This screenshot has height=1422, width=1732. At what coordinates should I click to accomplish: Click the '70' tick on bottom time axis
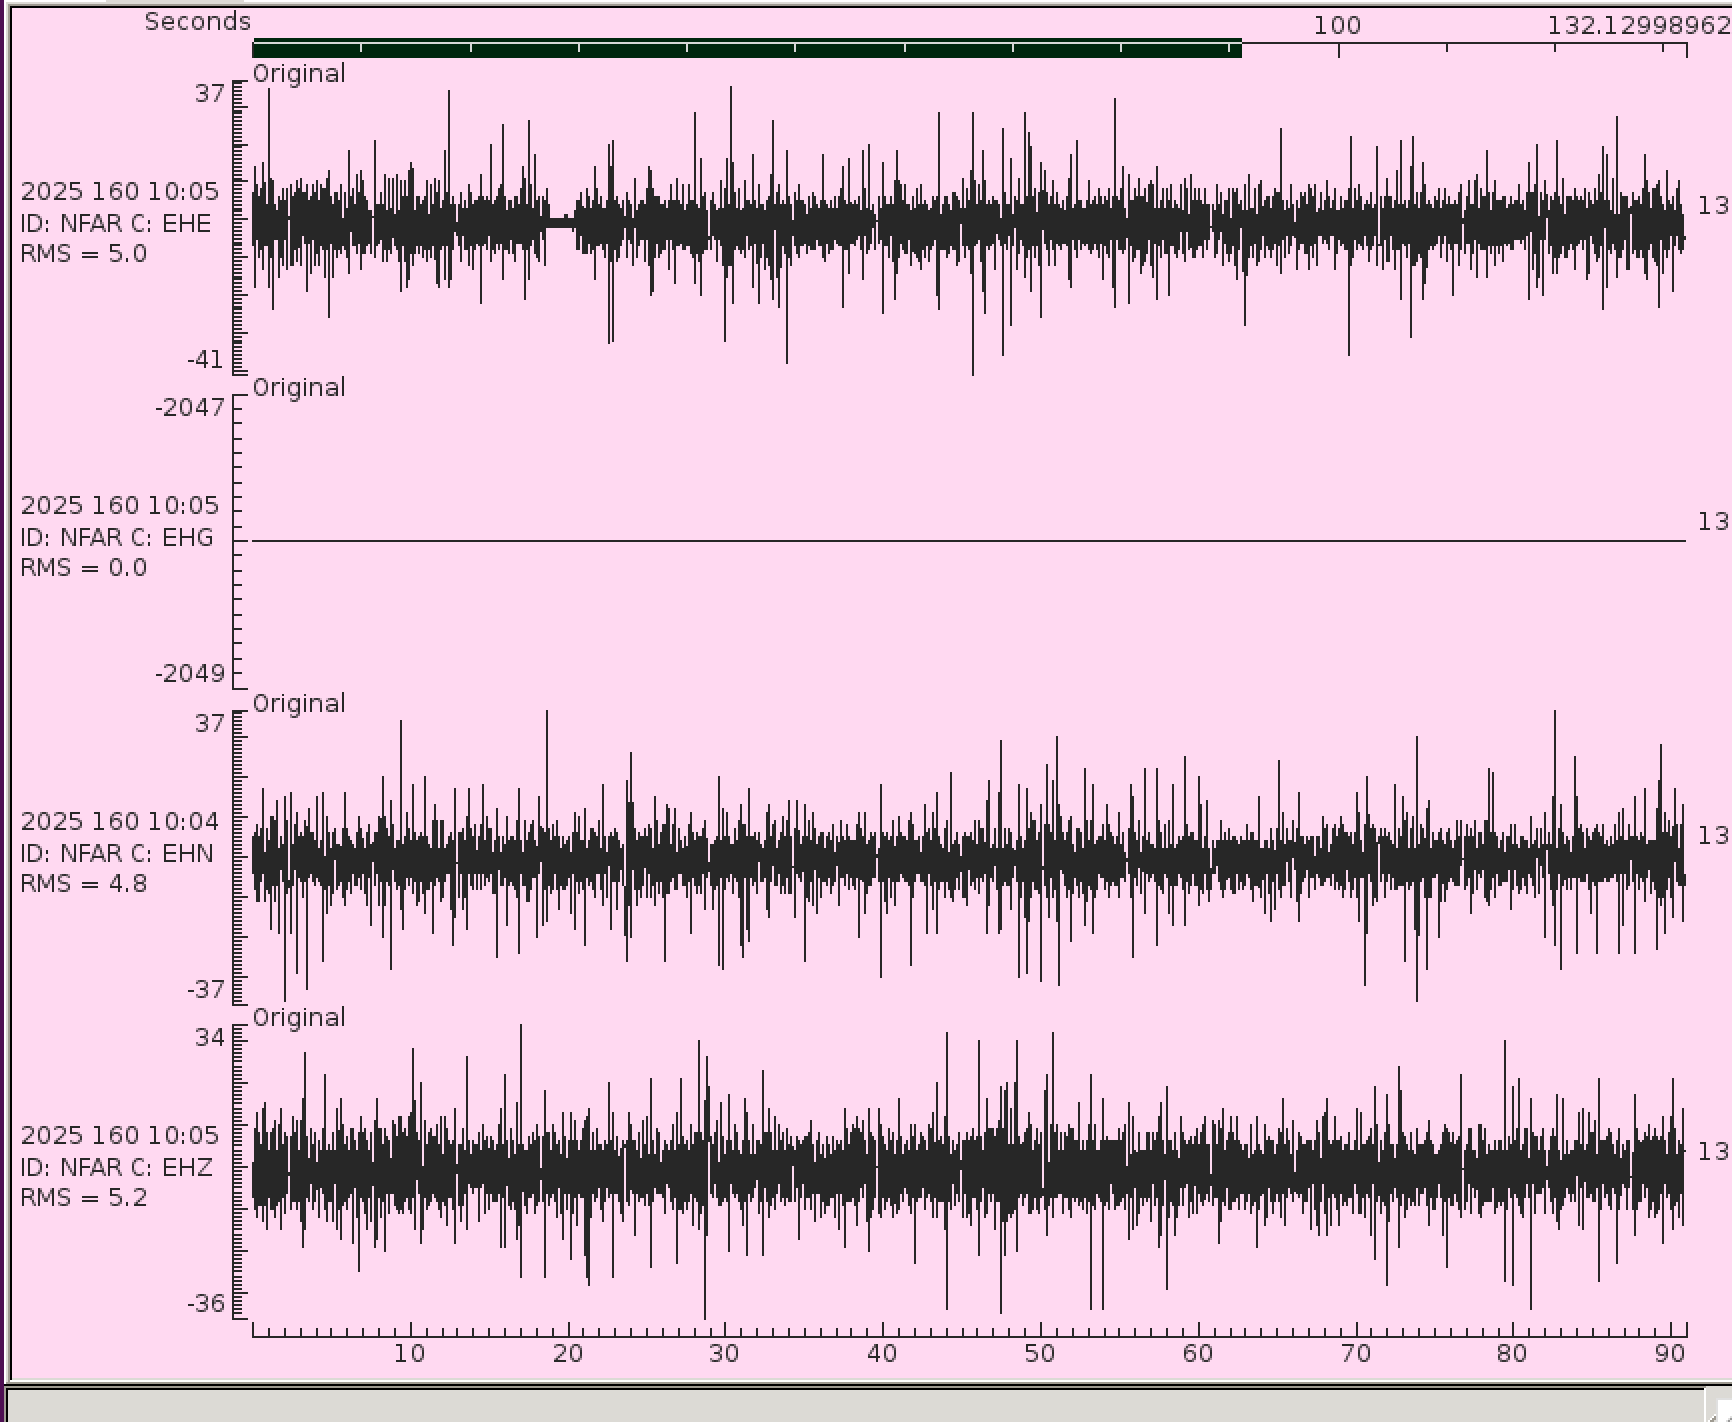click(x=1355, y=1354)
